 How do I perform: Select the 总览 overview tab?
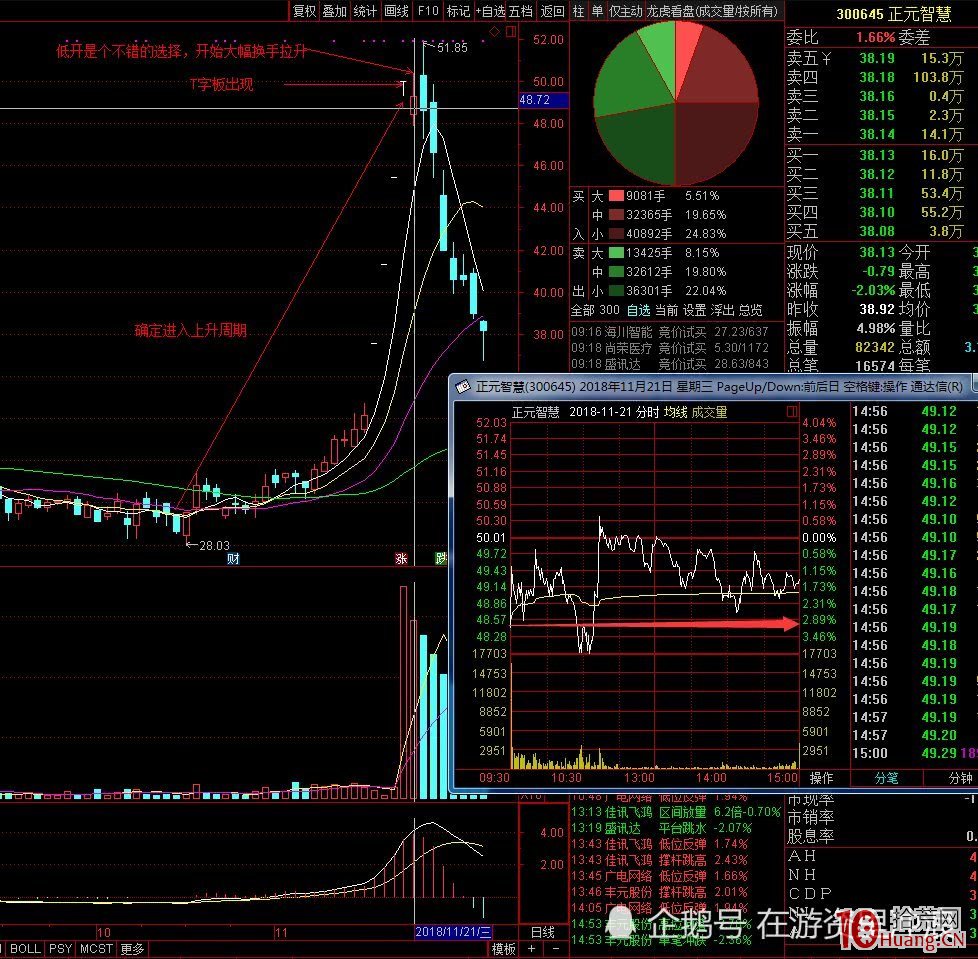coord(750,310)
